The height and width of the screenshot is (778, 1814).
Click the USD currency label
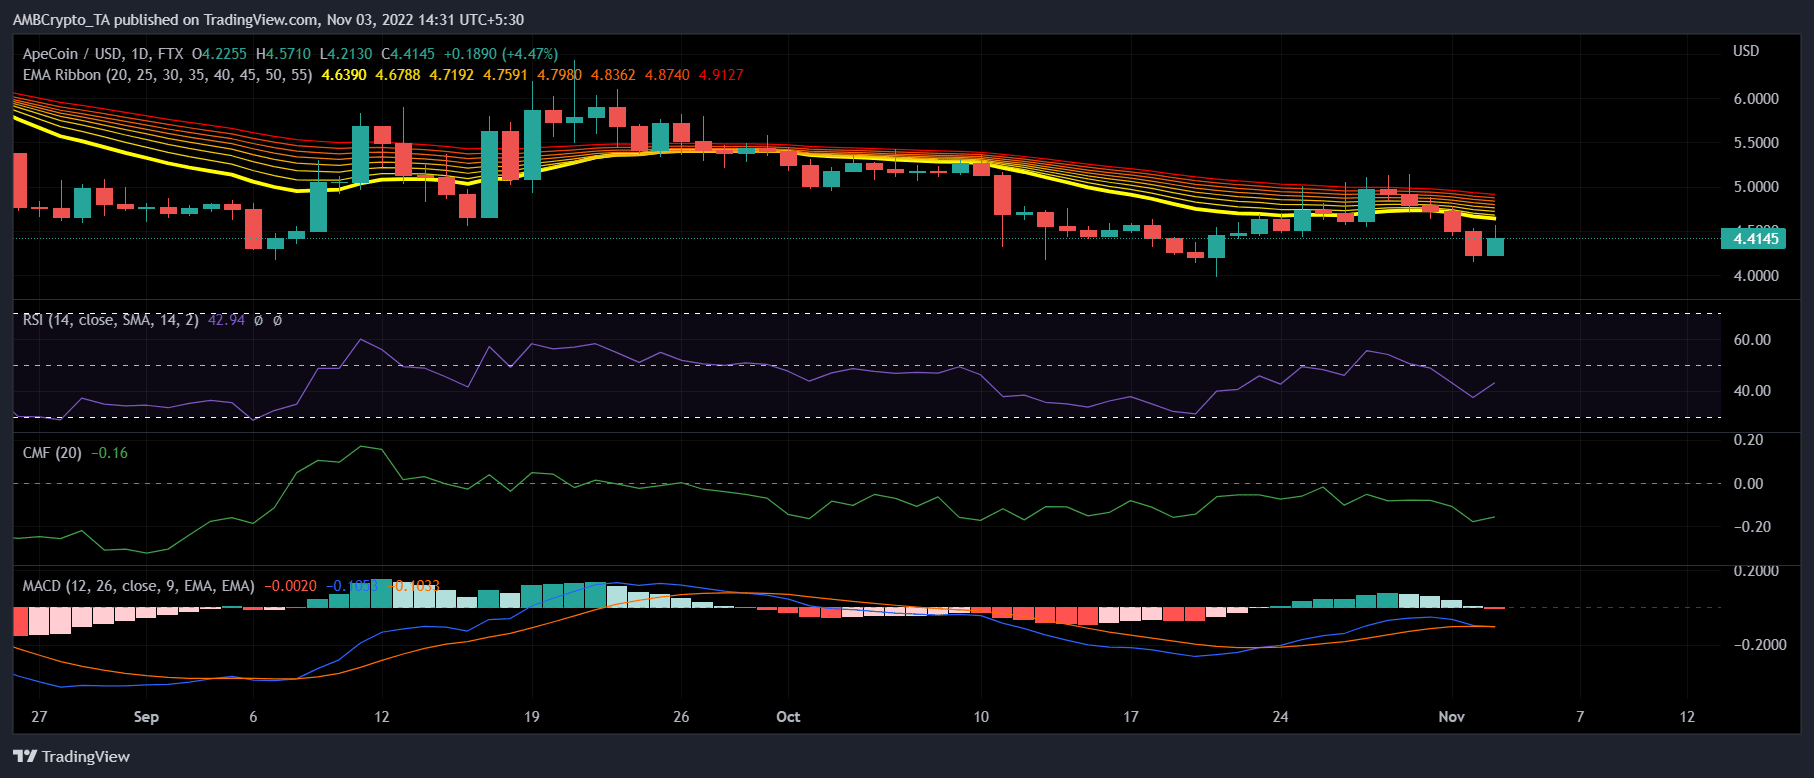pos(1746,51)
